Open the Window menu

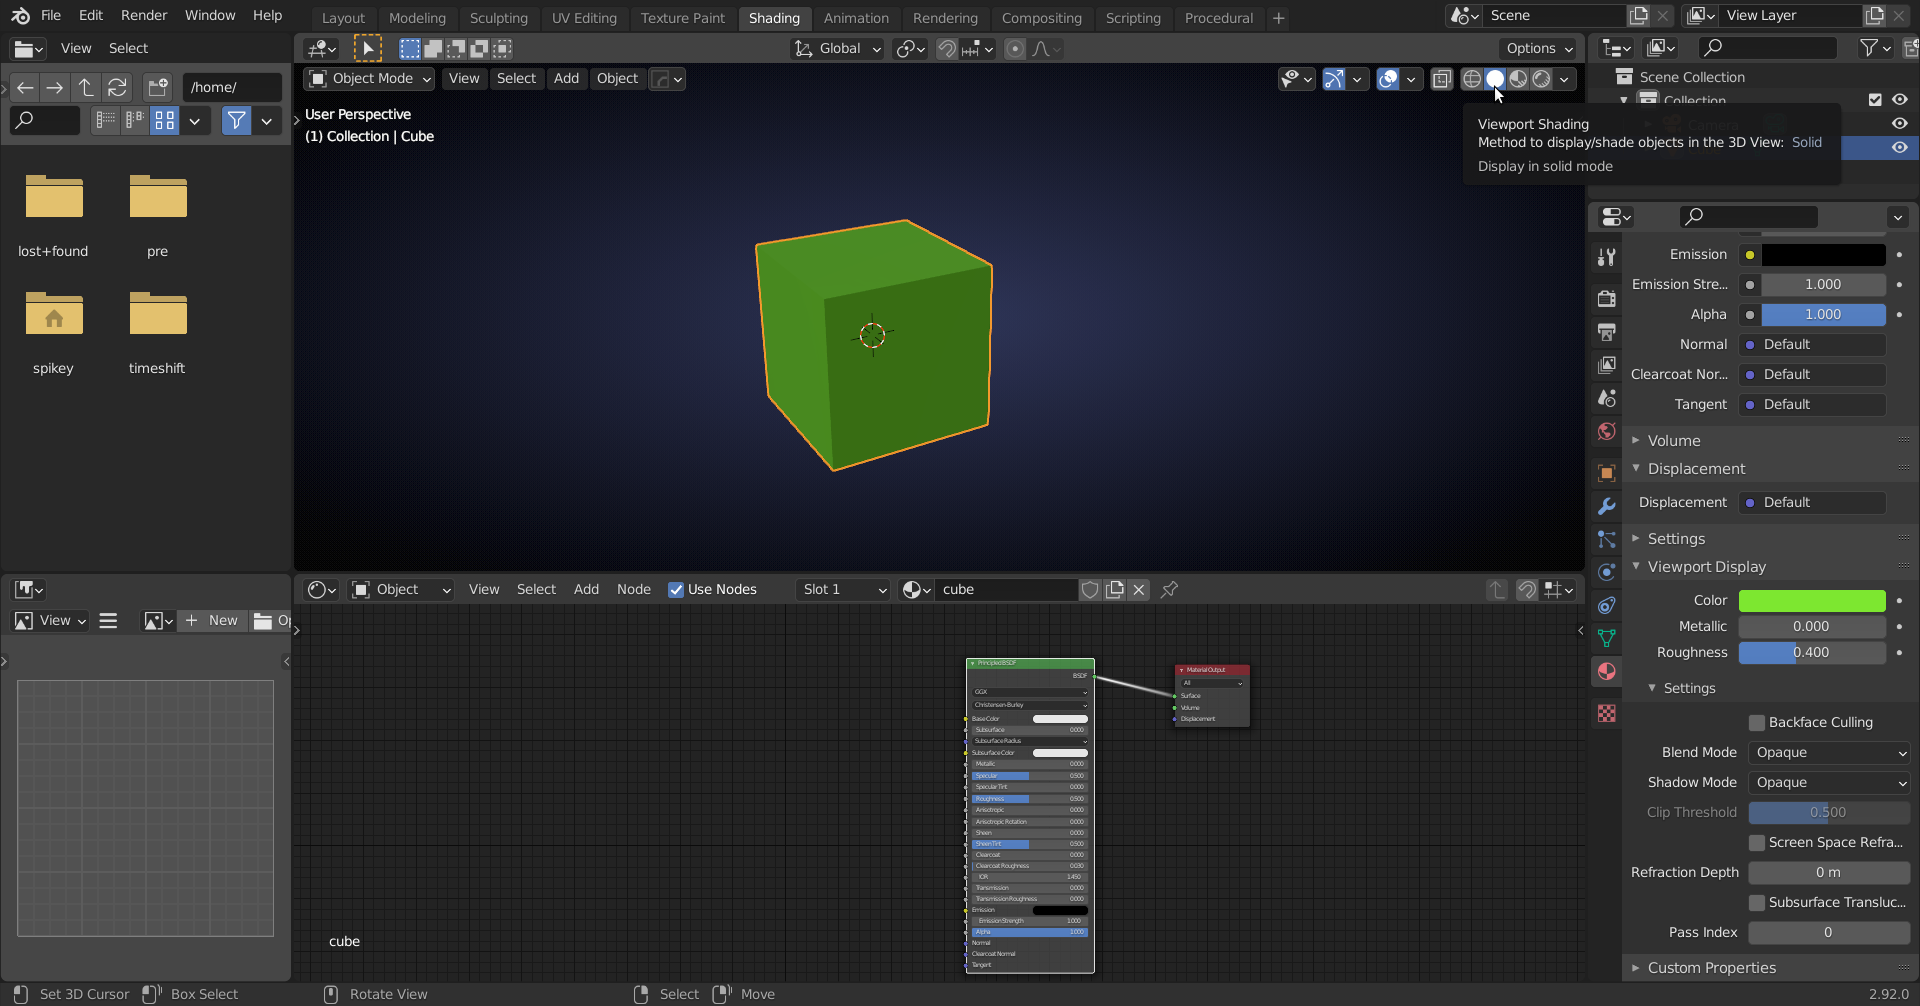click(210, 15)
